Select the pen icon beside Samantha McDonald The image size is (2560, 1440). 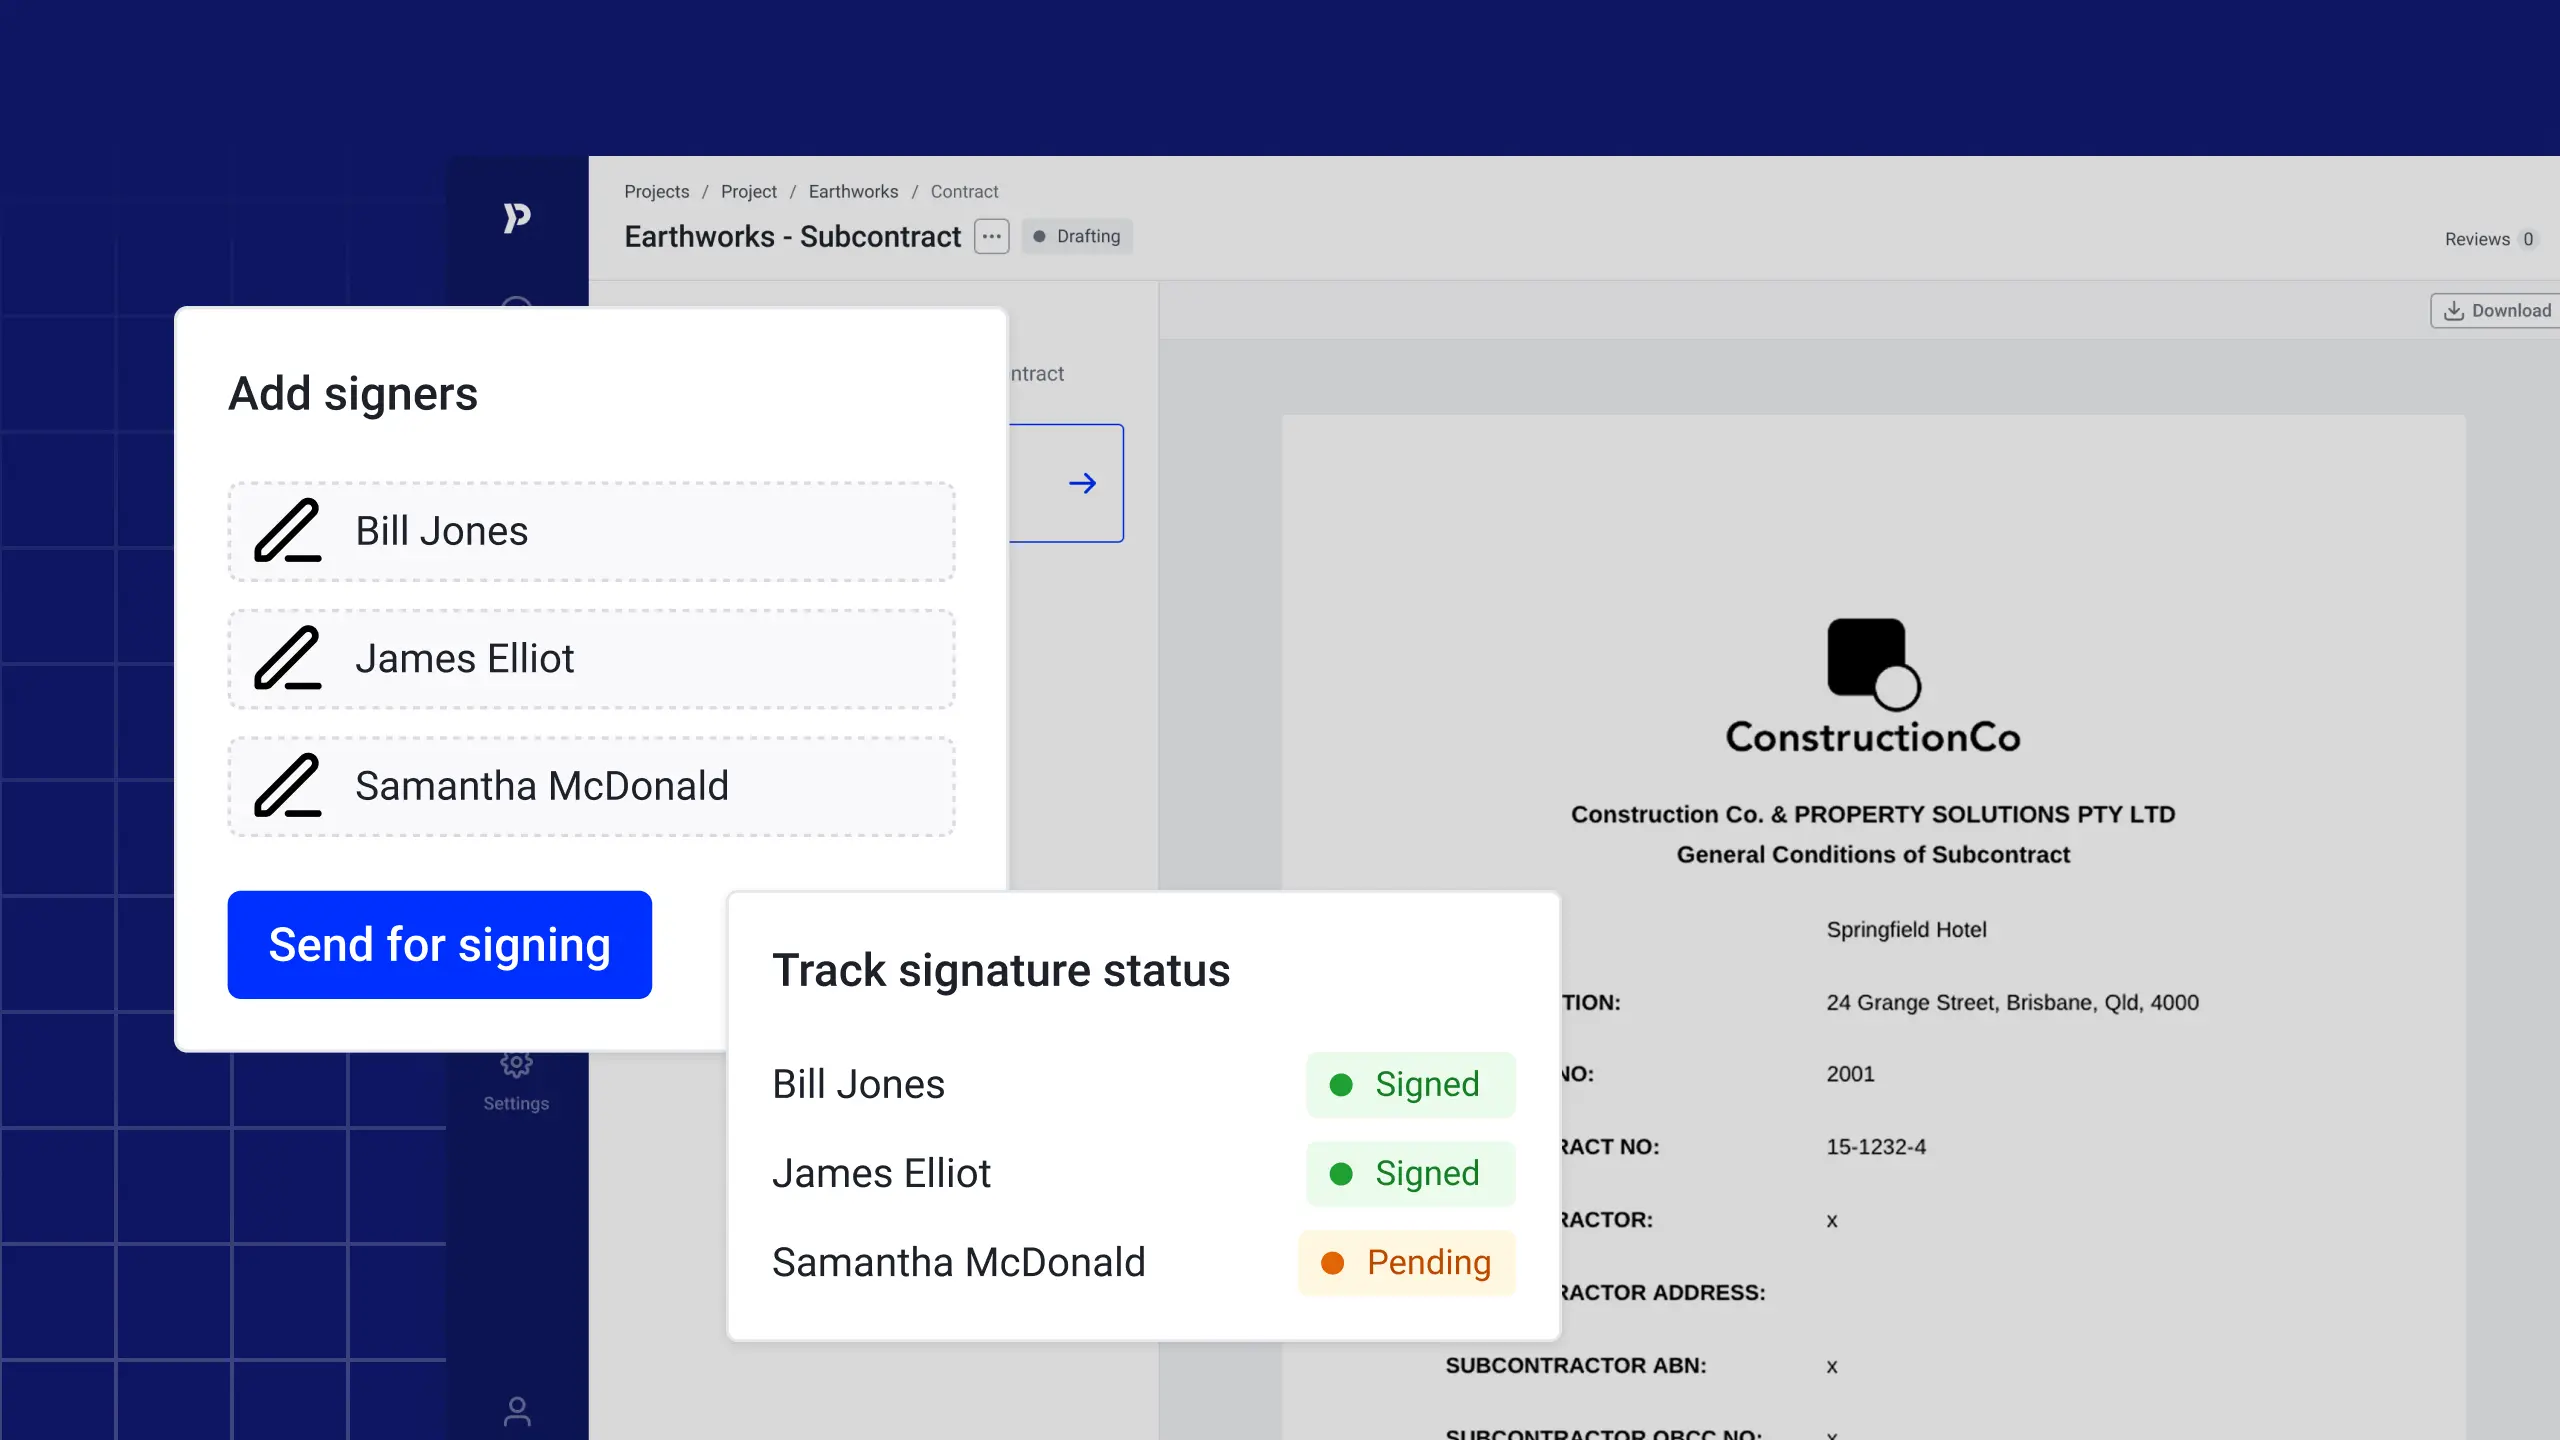coord(287,786)
